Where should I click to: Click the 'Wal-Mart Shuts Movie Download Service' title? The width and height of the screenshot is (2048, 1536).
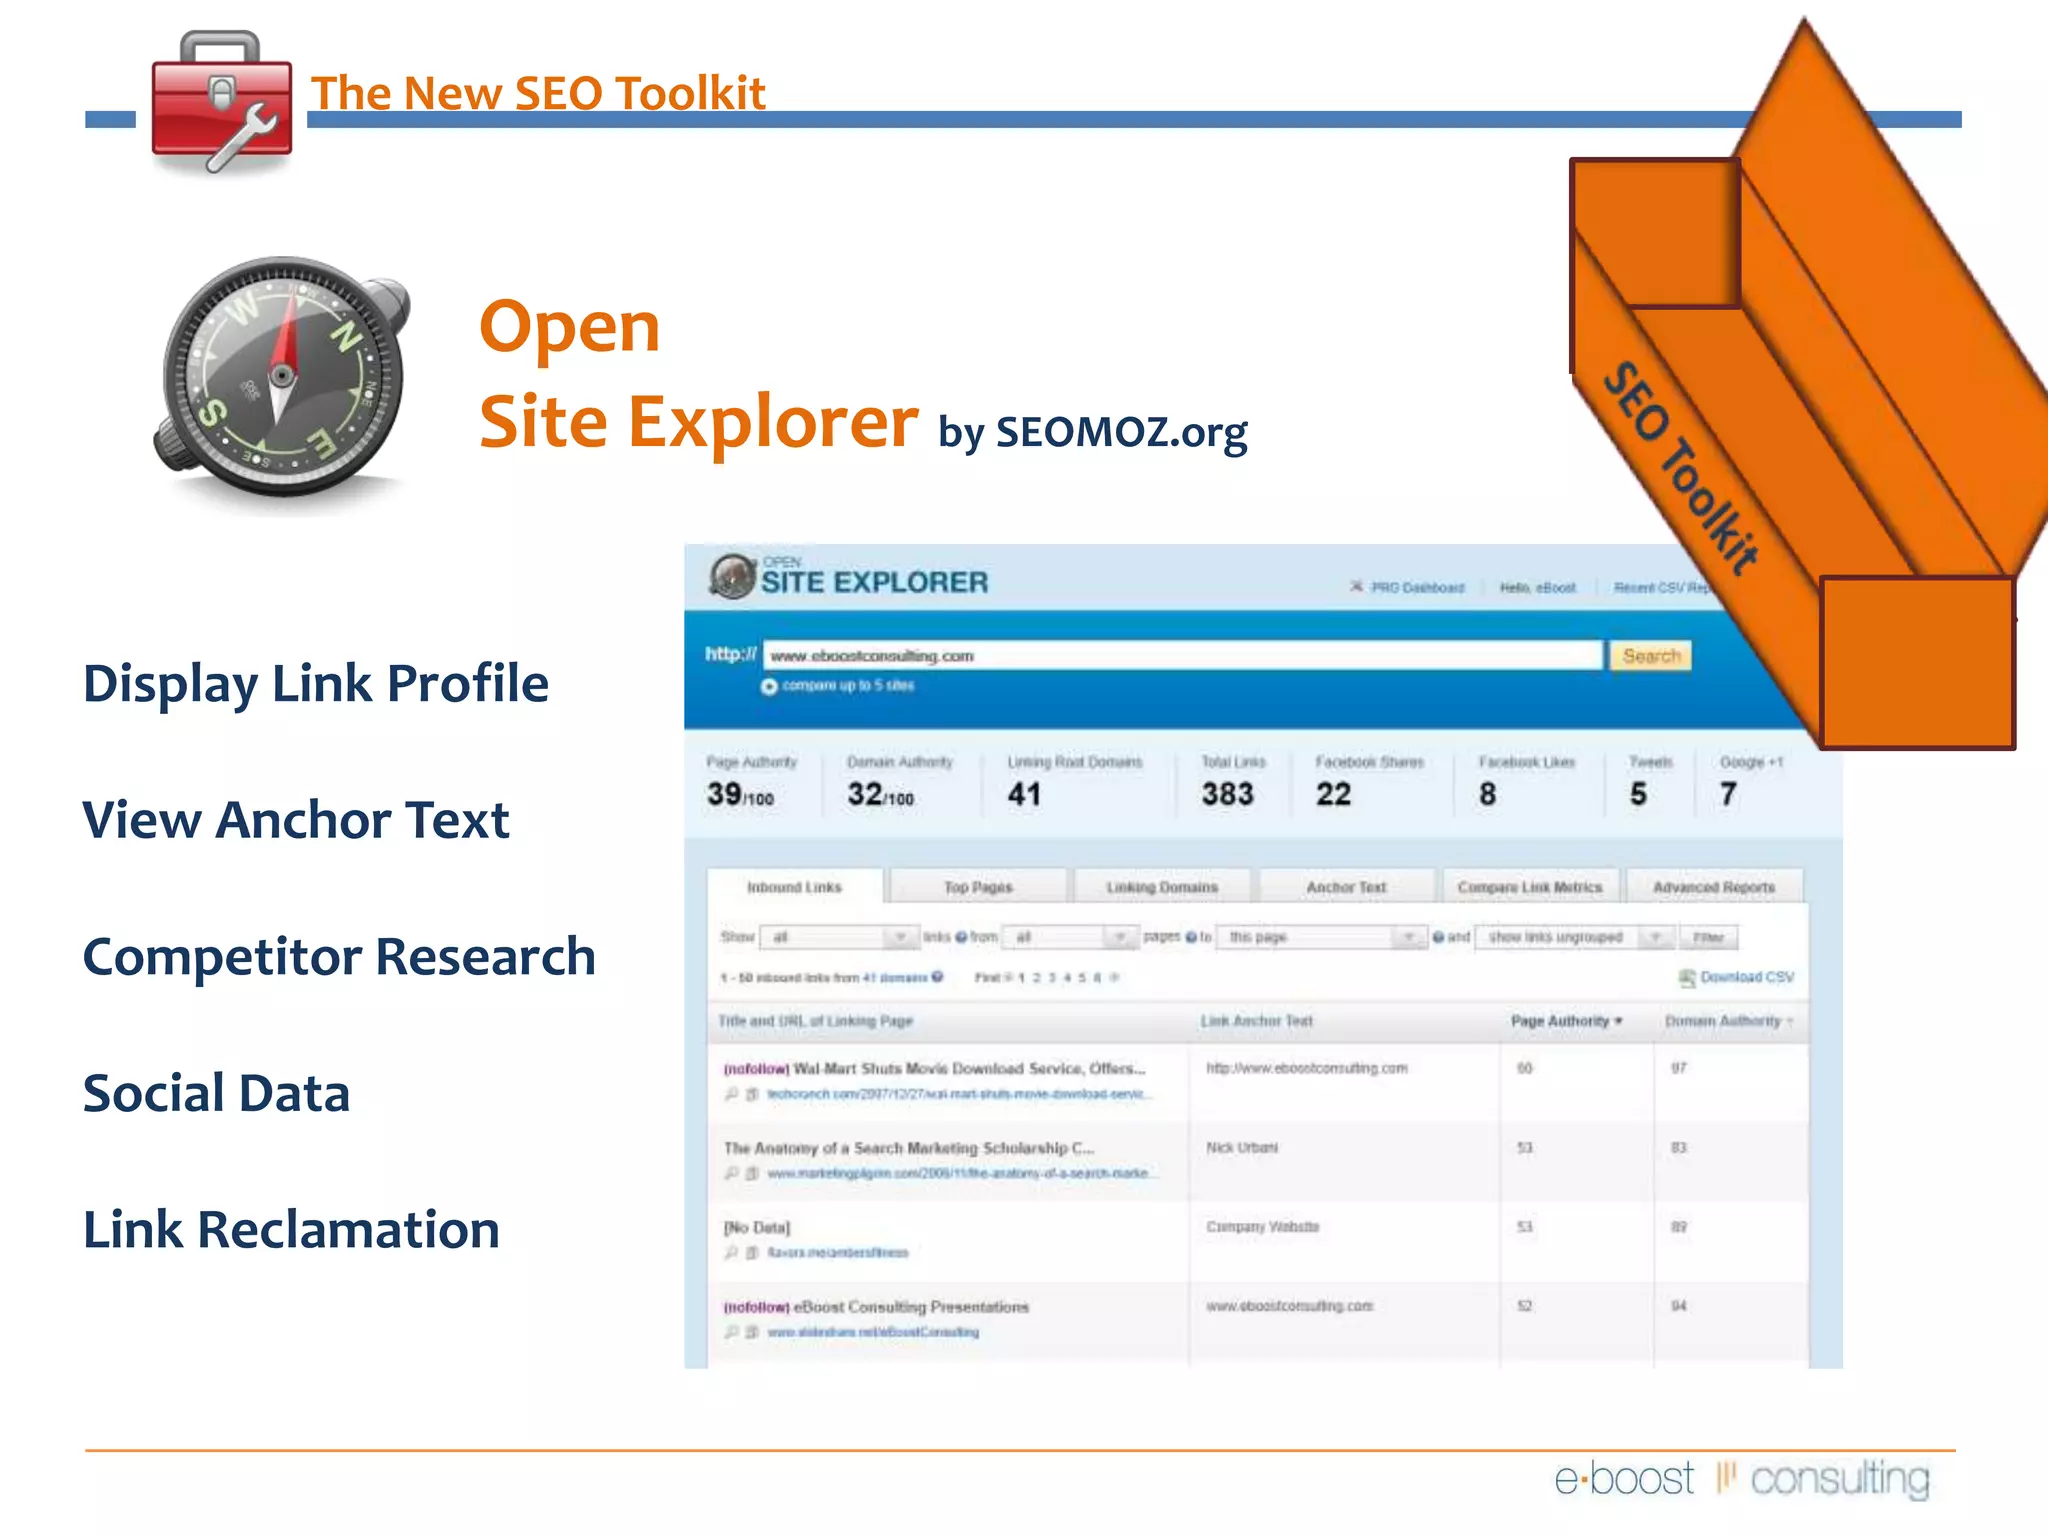point(969,1069)
